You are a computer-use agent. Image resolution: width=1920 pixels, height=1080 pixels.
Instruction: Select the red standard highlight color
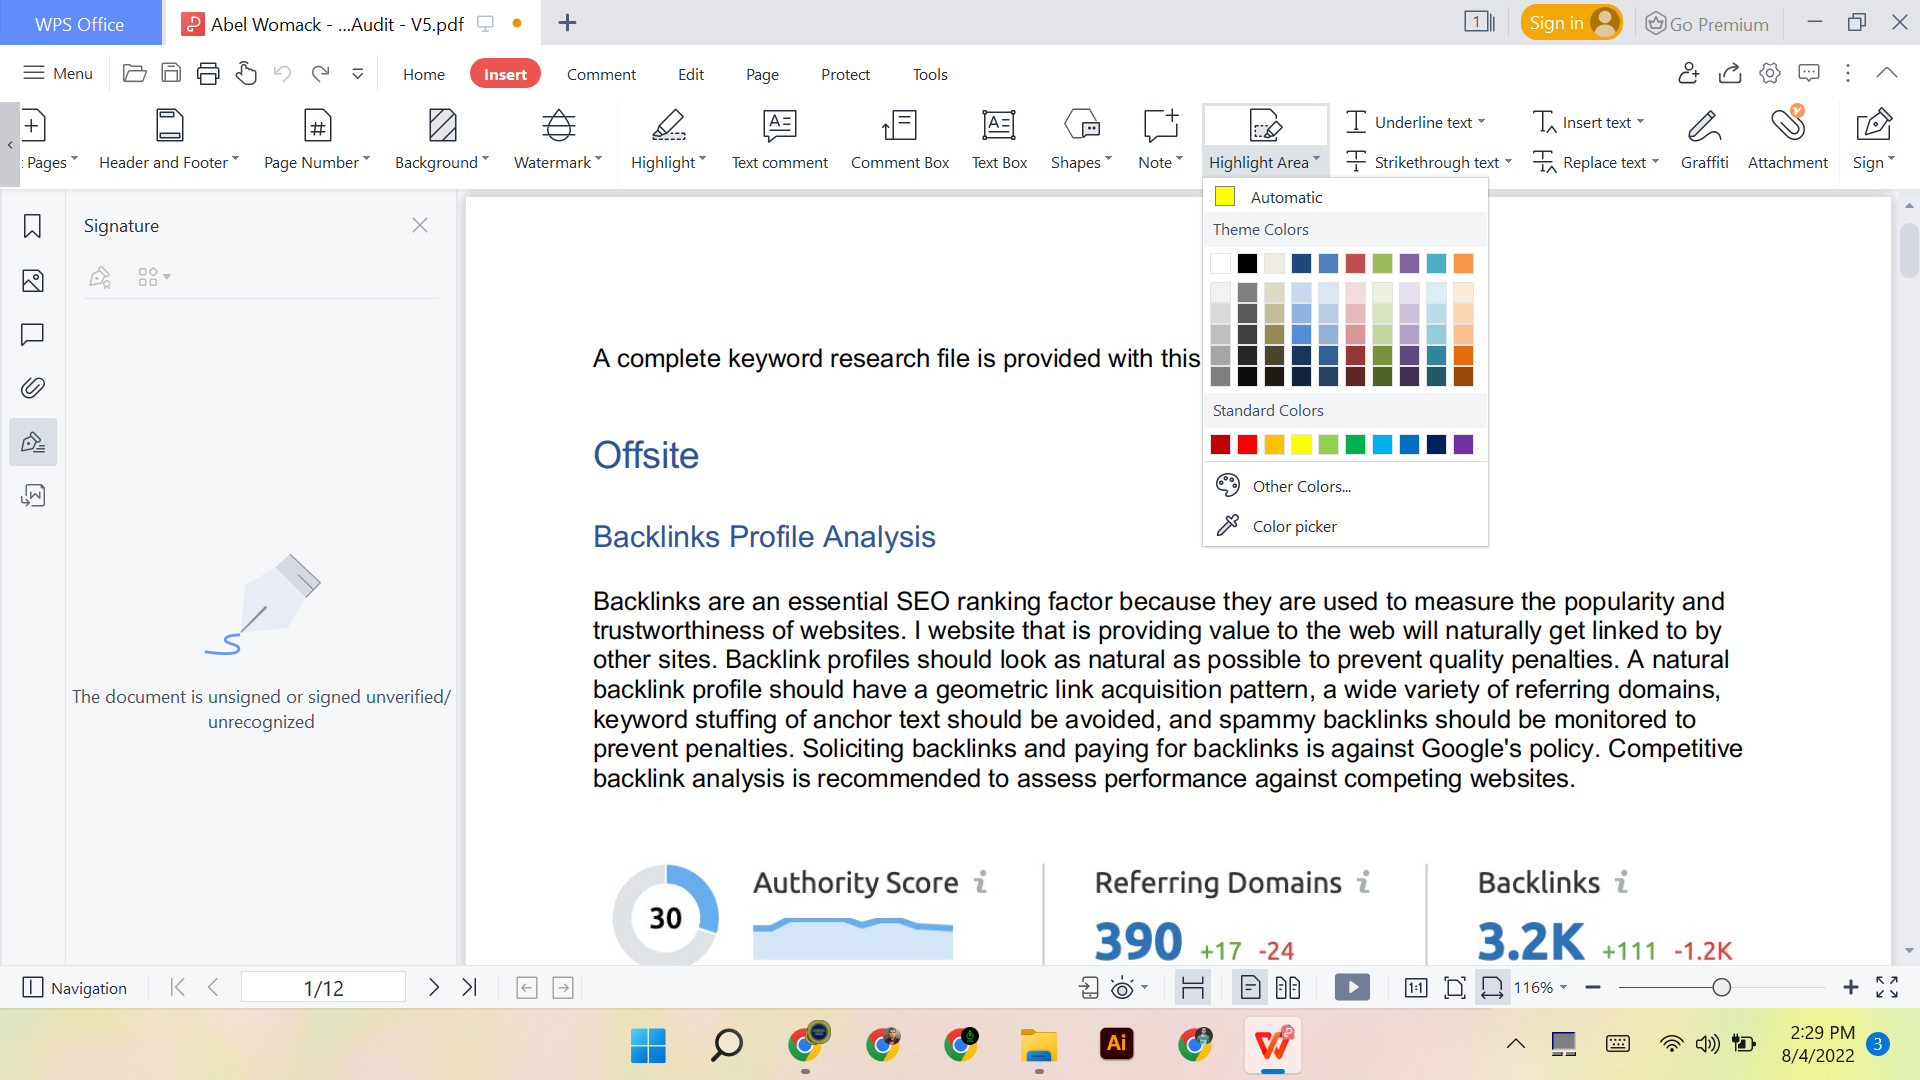(x=1247, y=444)
